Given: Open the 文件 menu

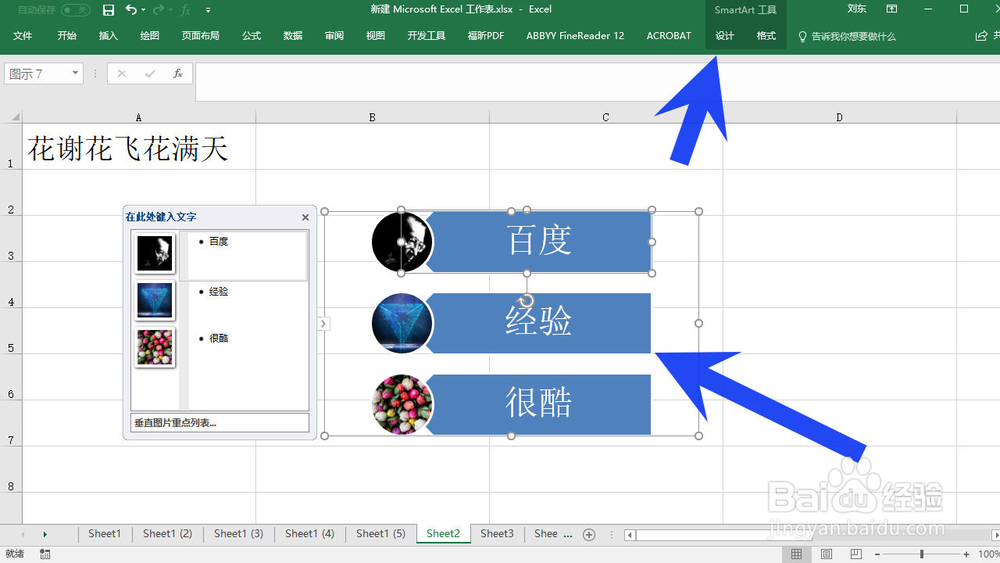Looking at the screenshot, I should [x=22, y=36].
